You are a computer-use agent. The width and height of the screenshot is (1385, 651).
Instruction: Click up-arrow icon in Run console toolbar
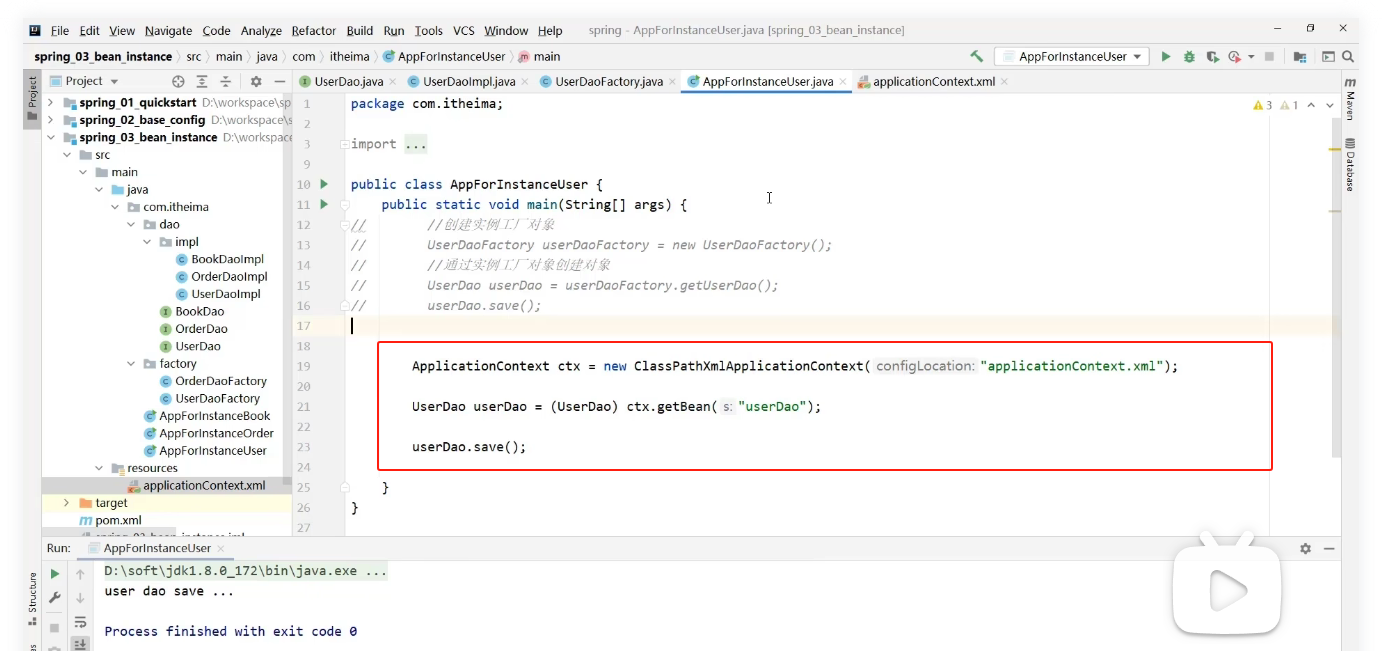(x=81, y=574)
